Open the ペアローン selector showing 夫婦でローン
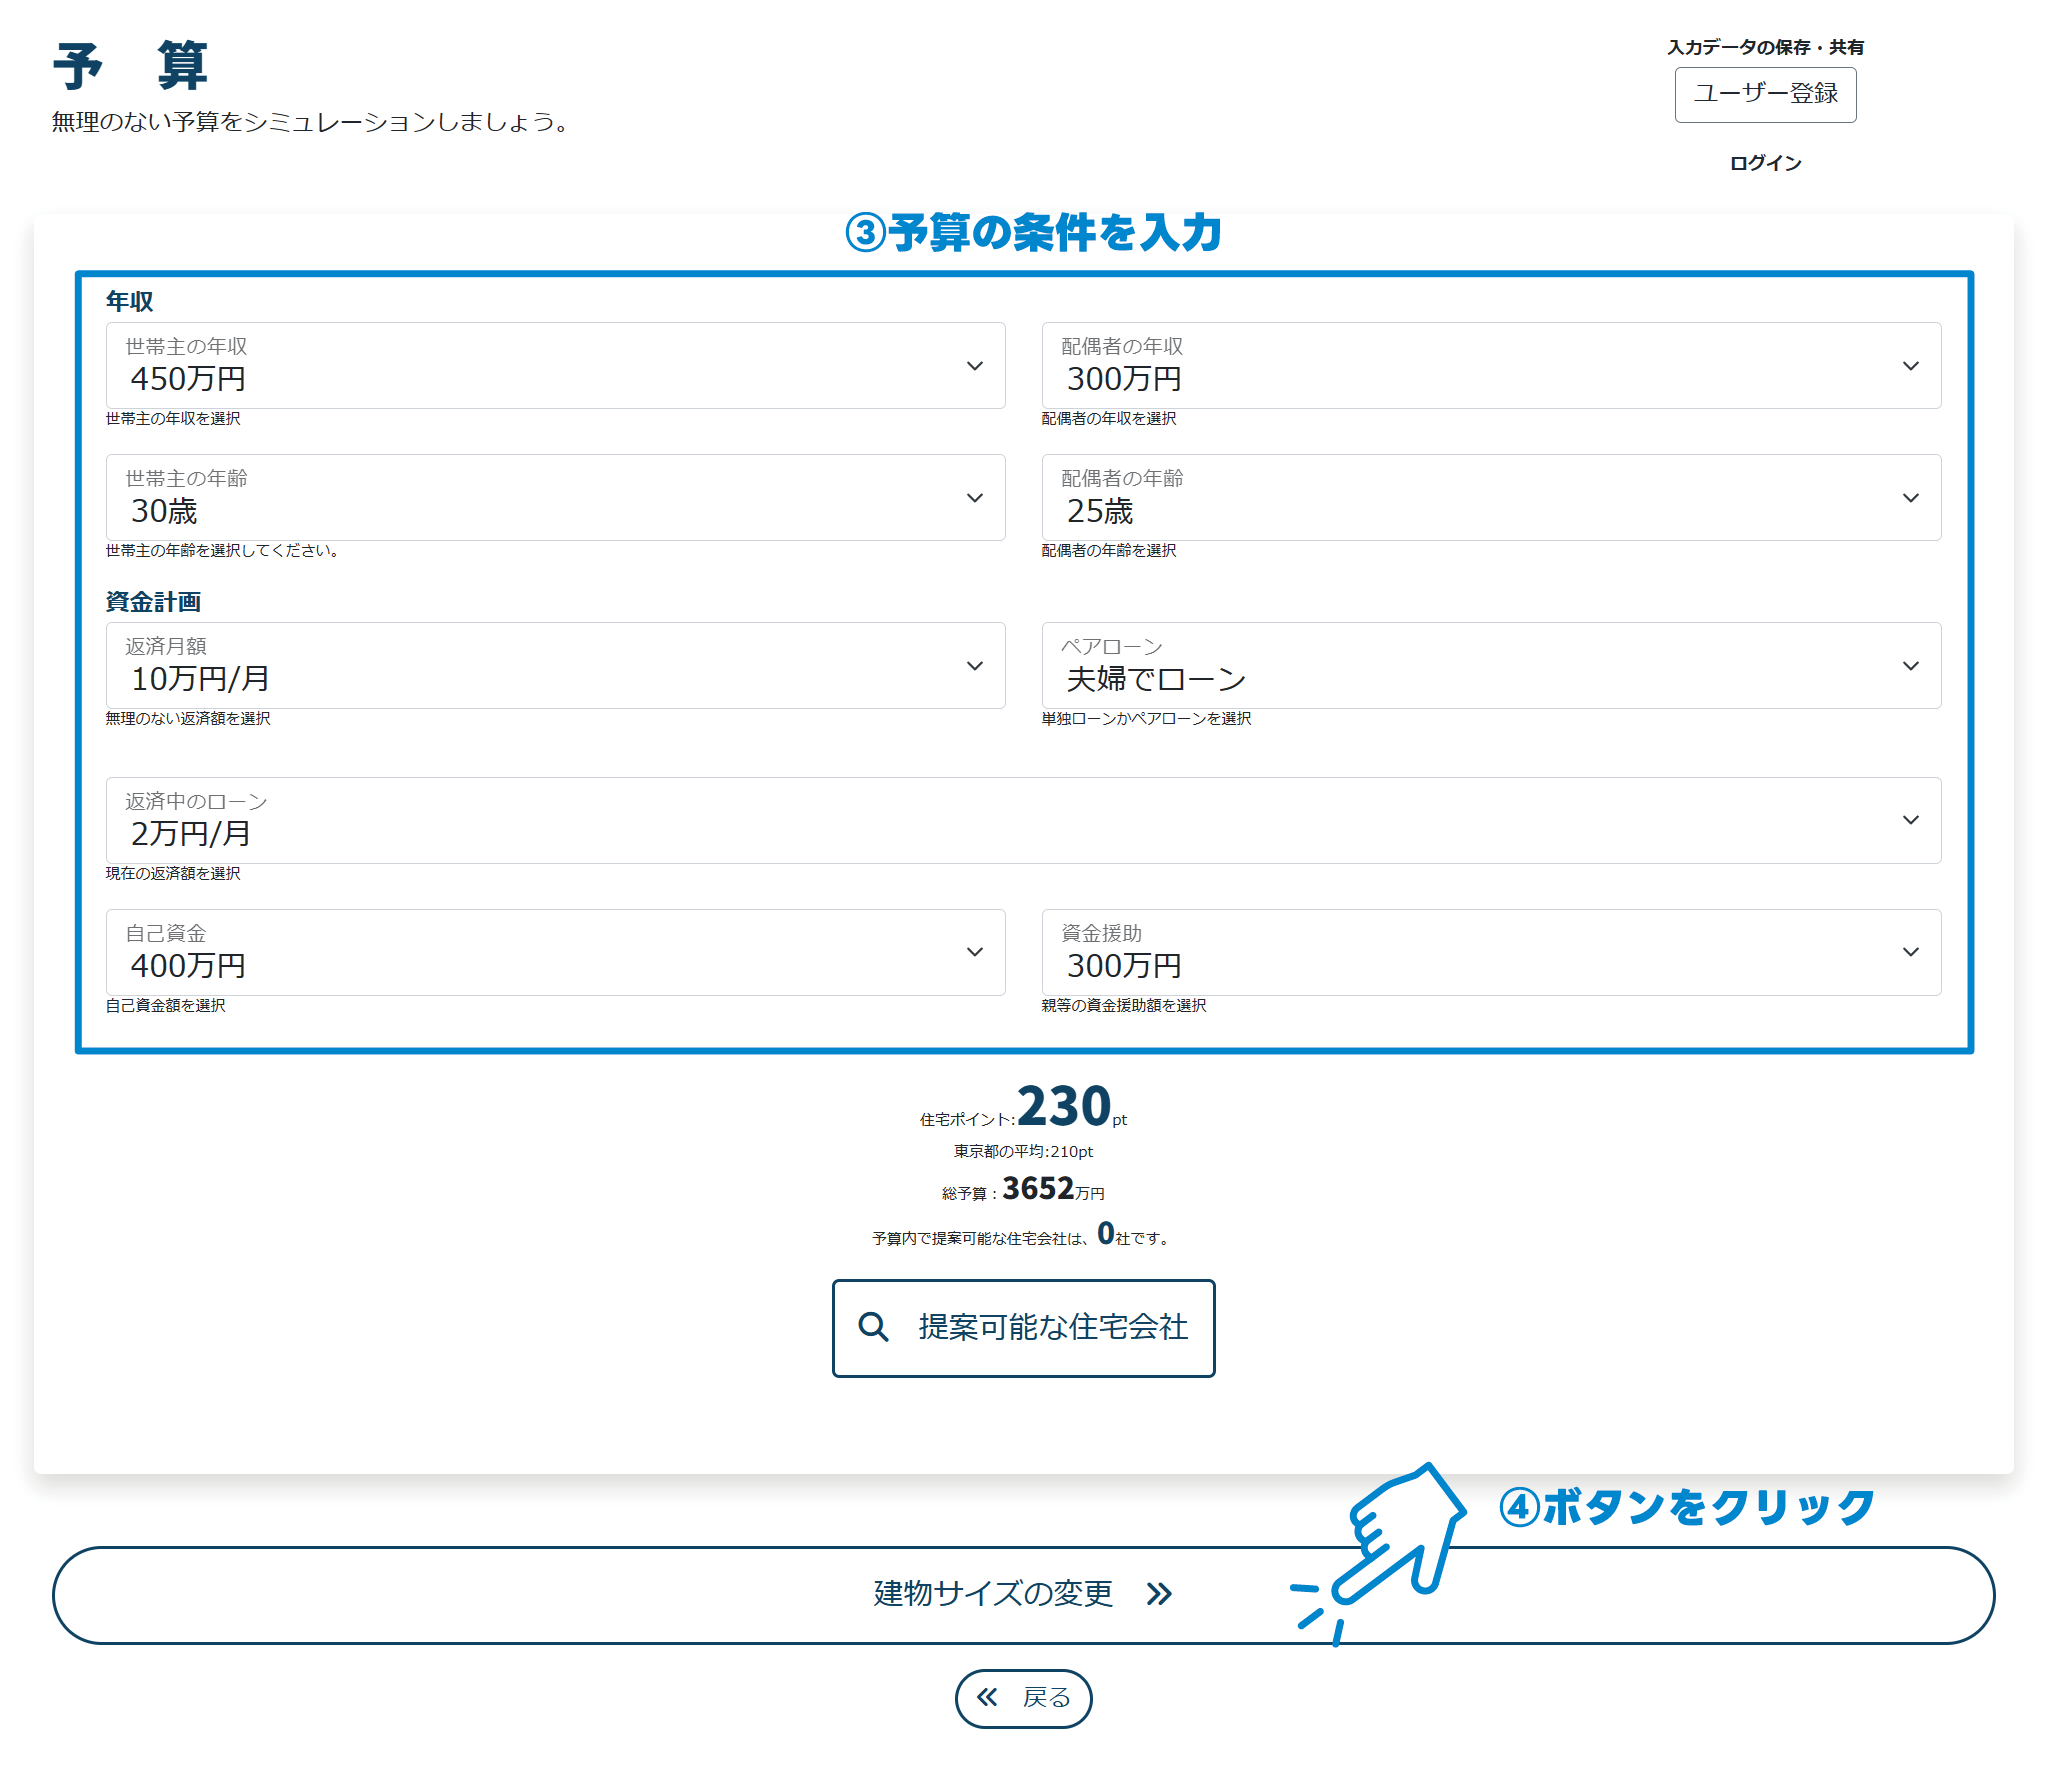Viewport: 2045px width, 1769px height. (x=1490, y=665)
